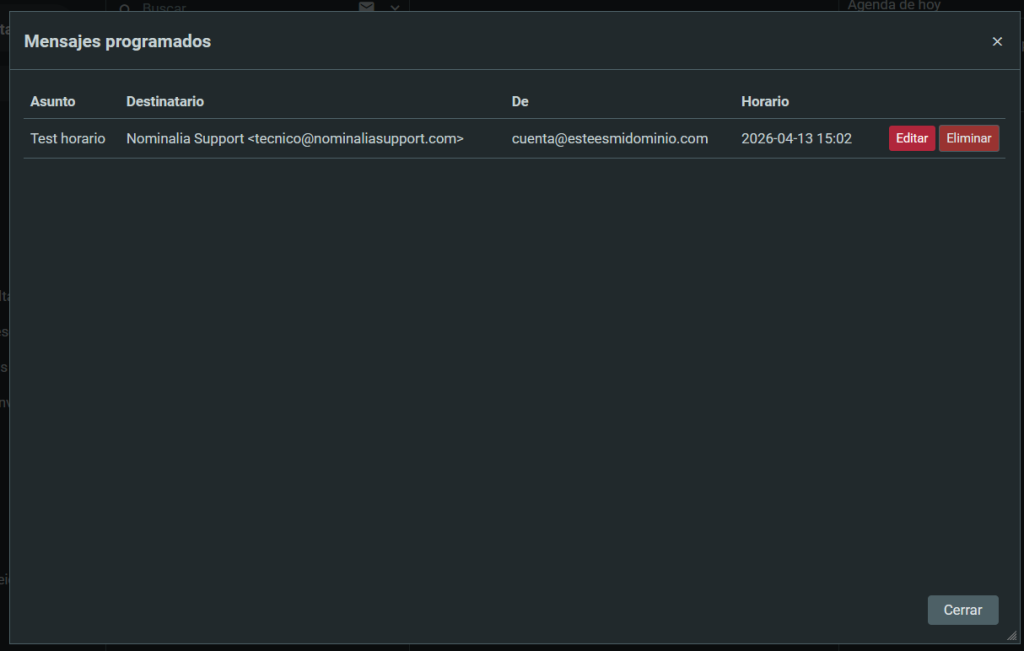Clear the search with its X icon
The height and width of the screenshot is (651, 1024).
click(x=395, y=7)
